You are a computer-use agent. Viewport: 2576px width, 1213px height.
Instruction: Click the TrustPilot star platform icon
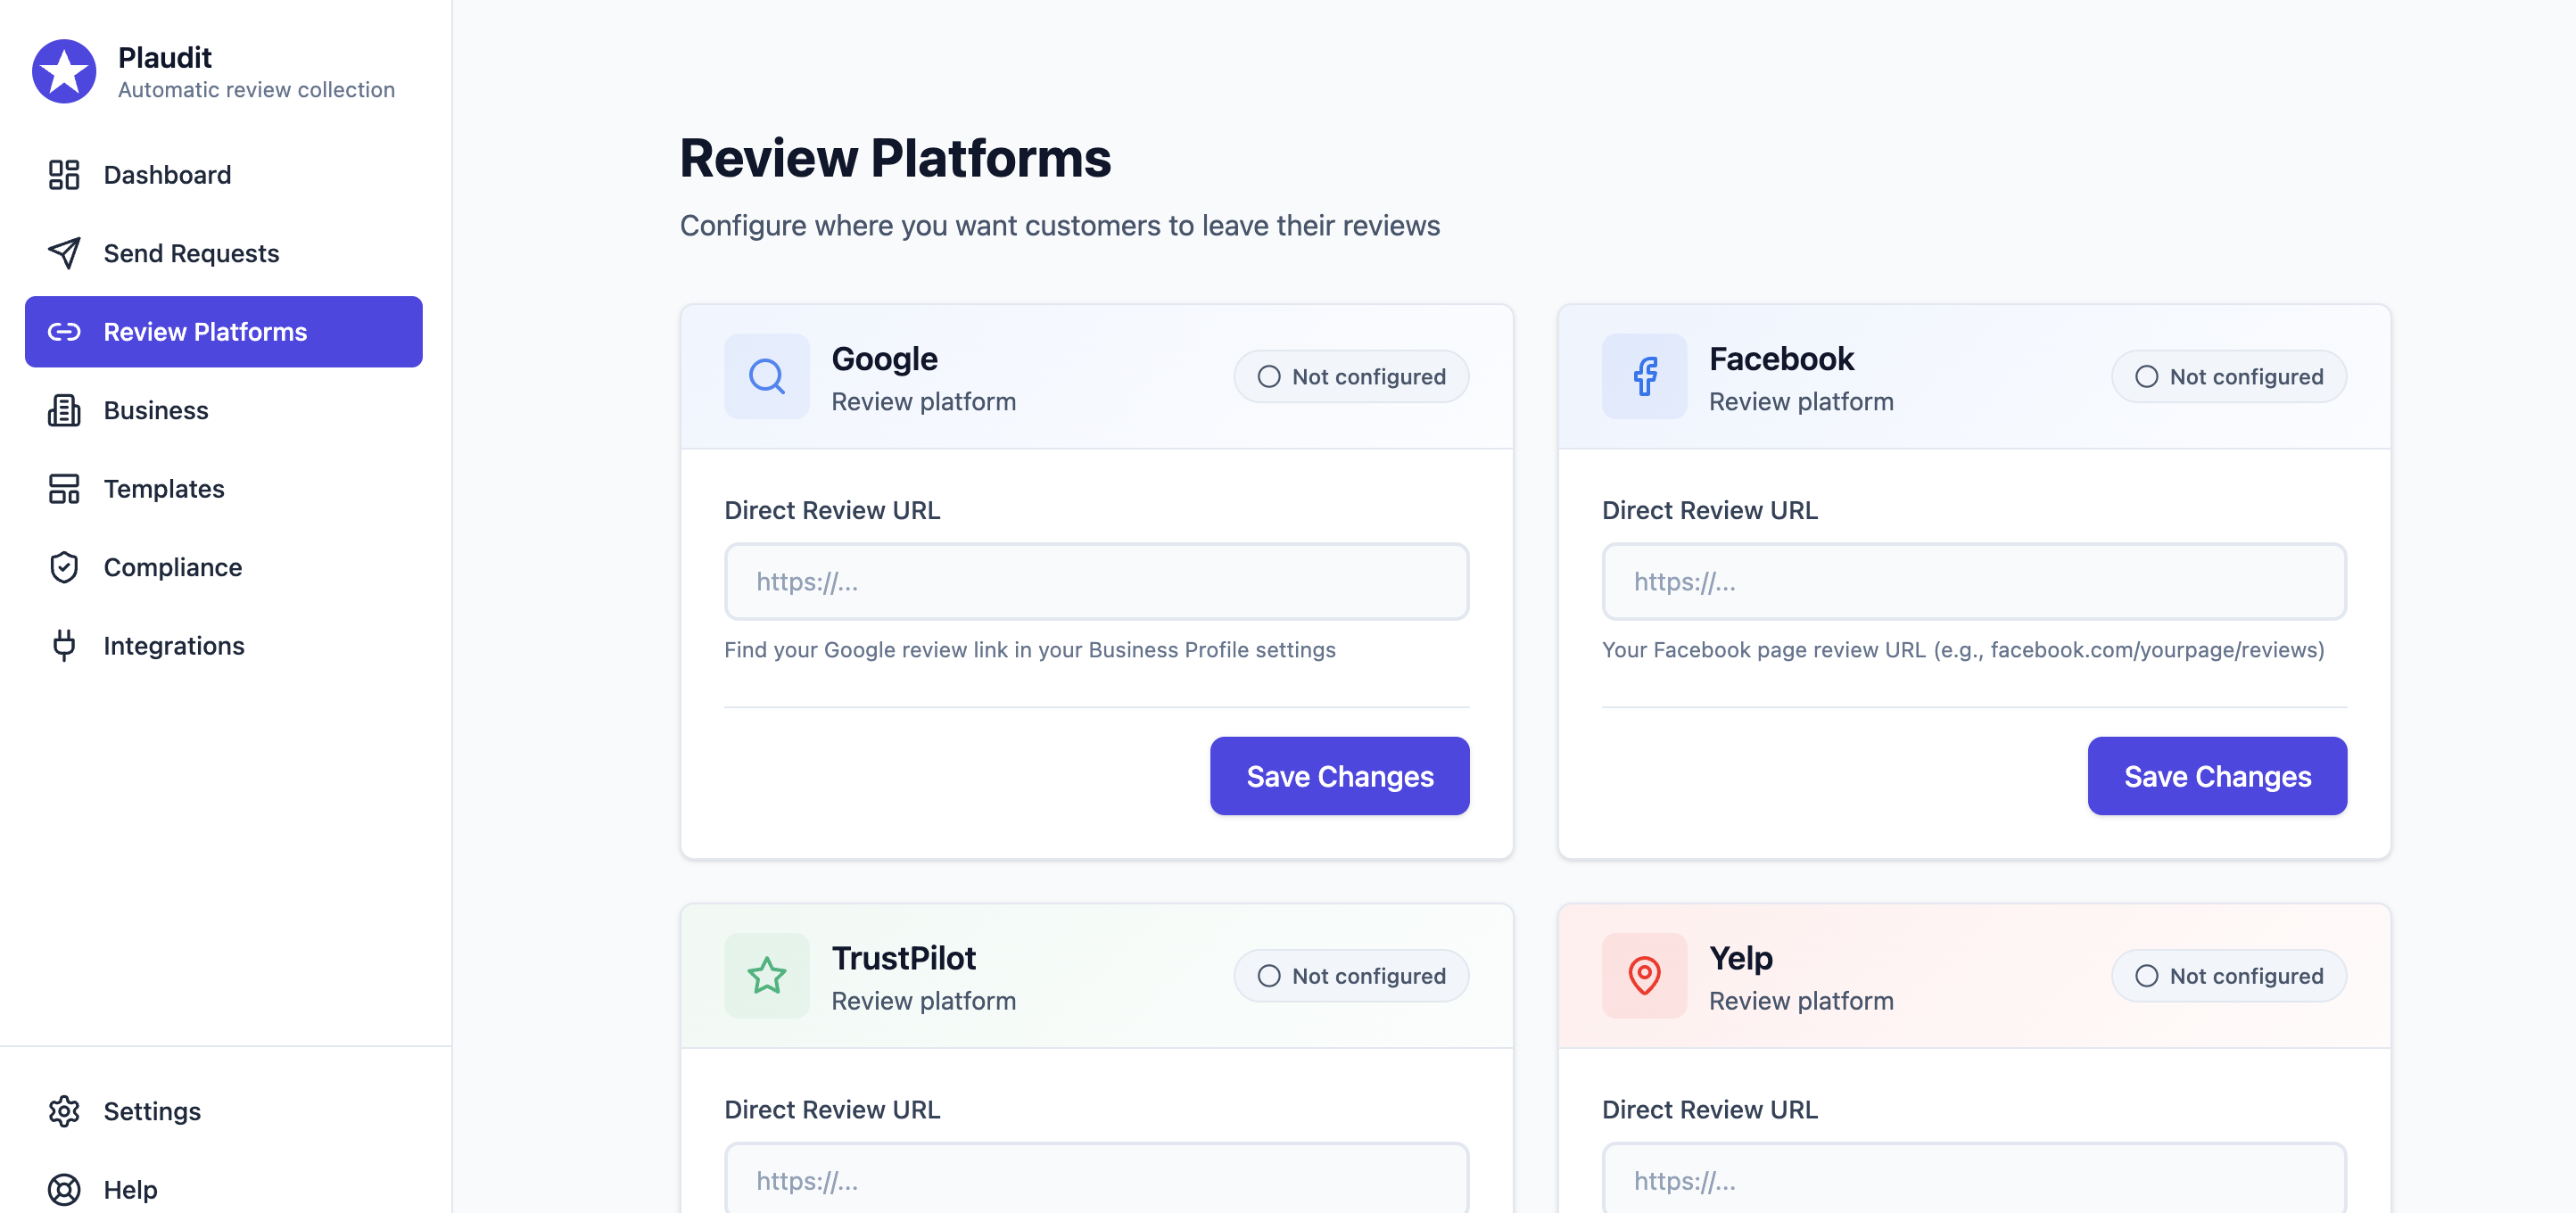click(x=766, y=976)
